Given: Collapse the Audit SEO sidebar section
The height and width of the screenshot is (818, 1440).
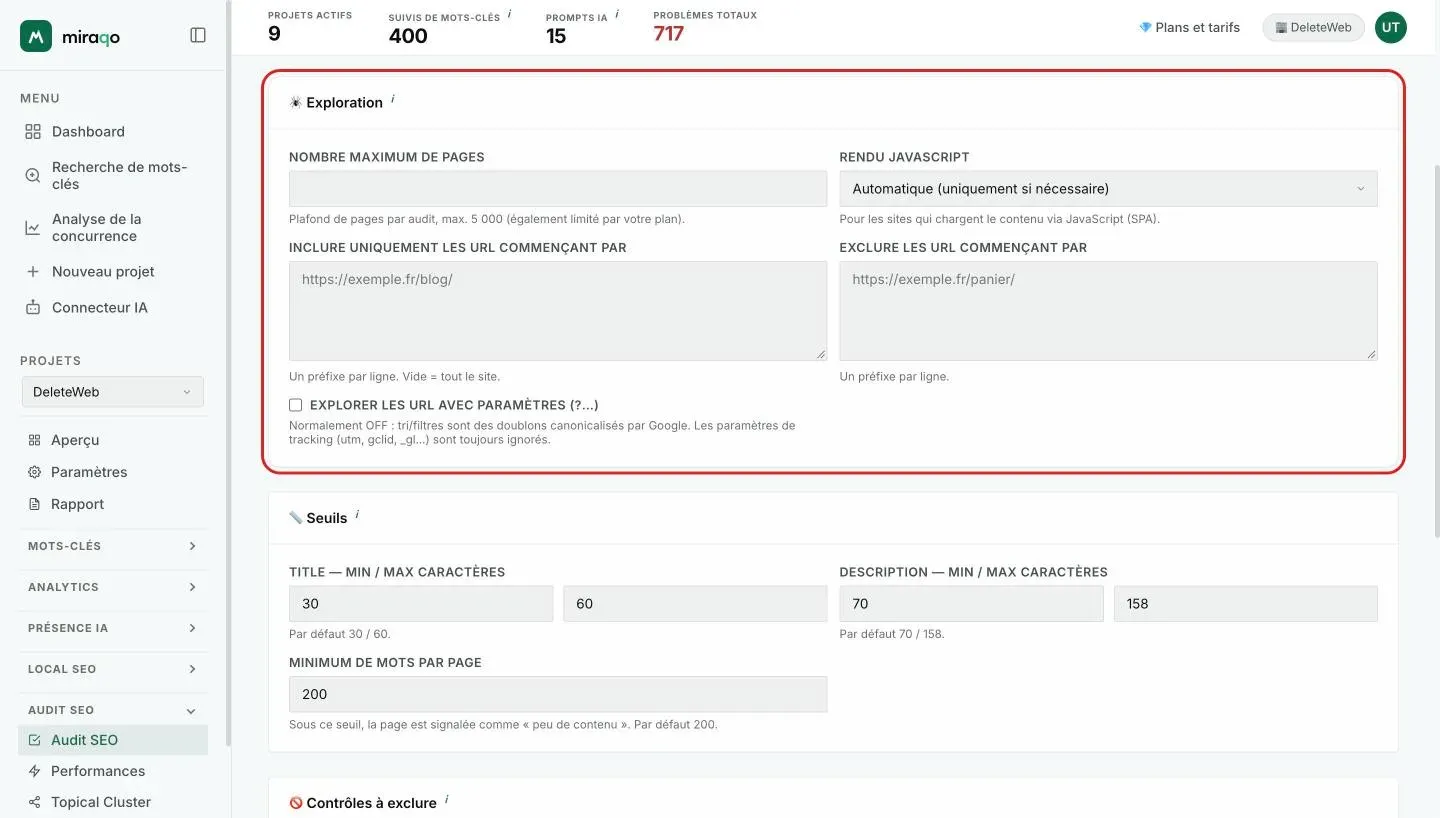Looking at the screenshot, I should pos(112,710).
